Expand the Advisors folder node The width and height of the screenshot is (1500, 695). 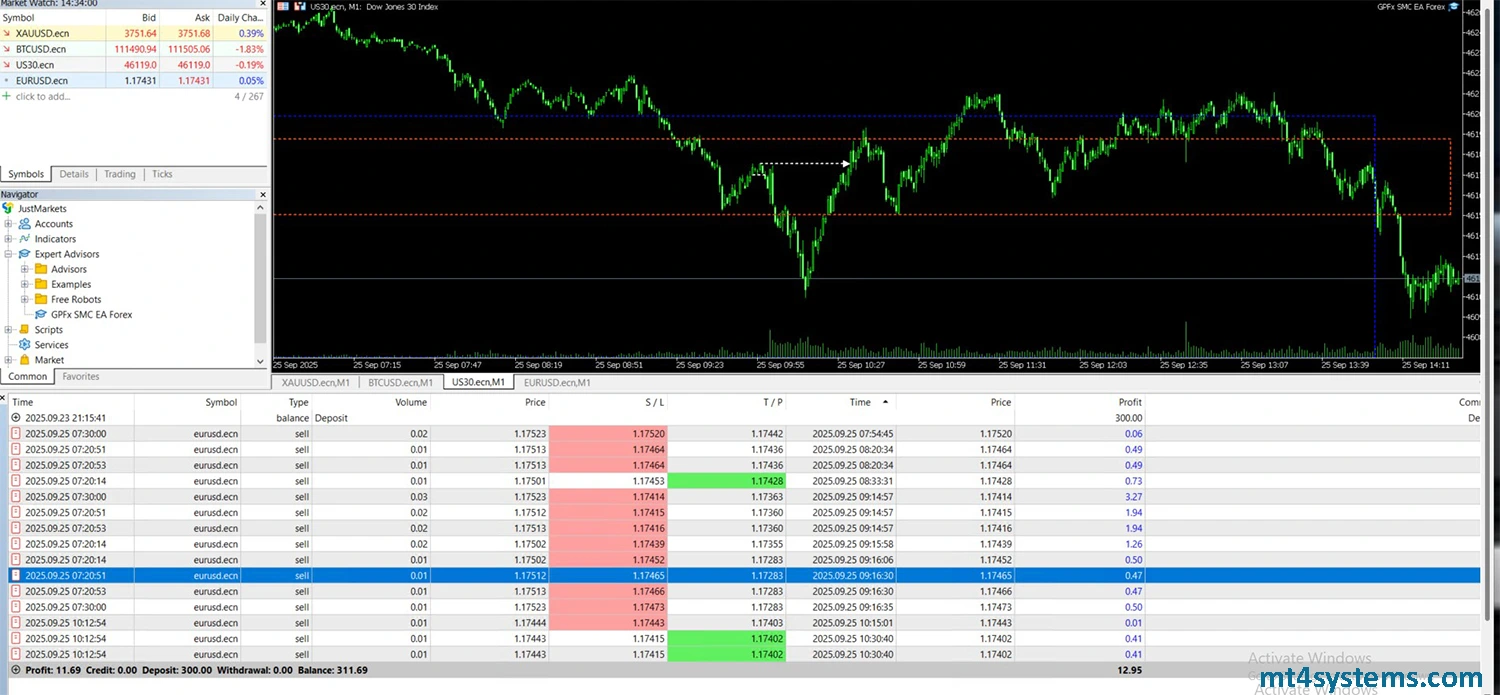tap(24, 269)
